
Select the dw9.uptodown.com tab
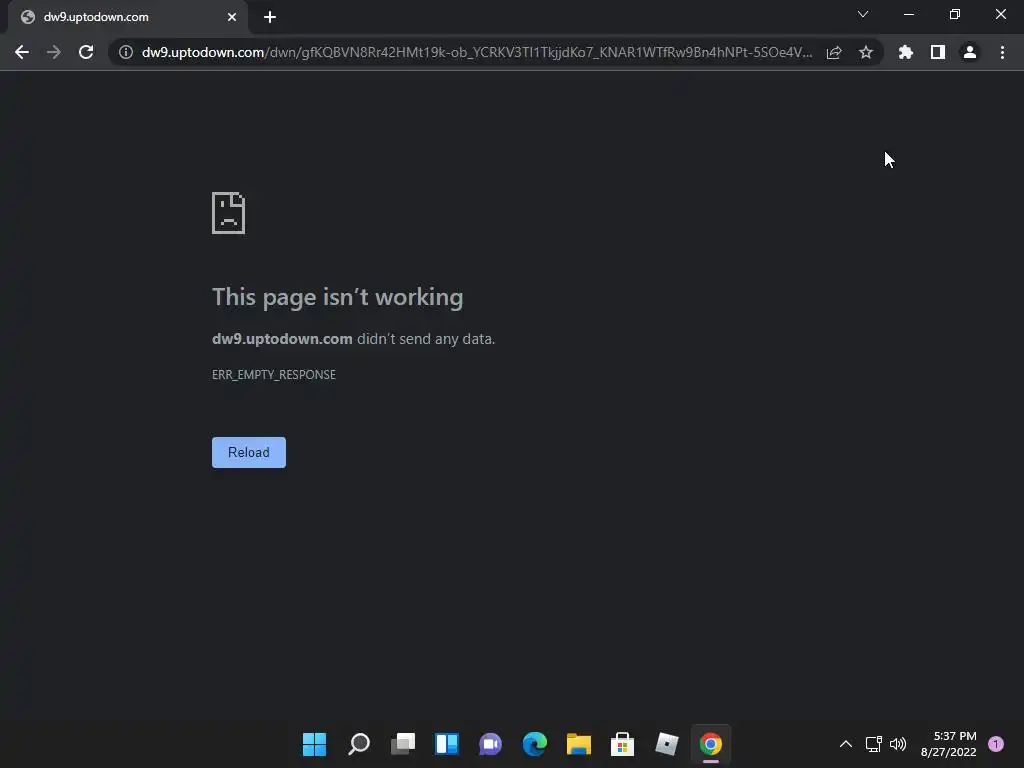pyautogui.click(x=127, y=17)
